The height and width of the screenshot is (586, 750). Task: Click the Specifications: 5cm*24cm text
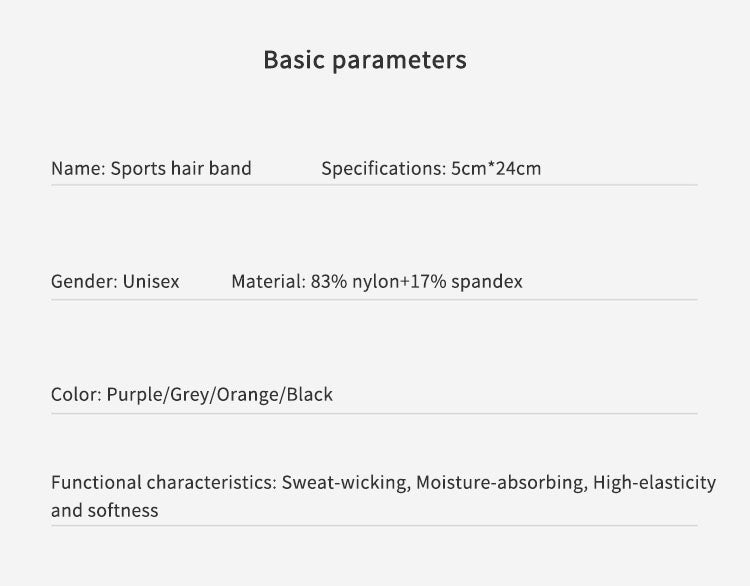tap(431, 169)
